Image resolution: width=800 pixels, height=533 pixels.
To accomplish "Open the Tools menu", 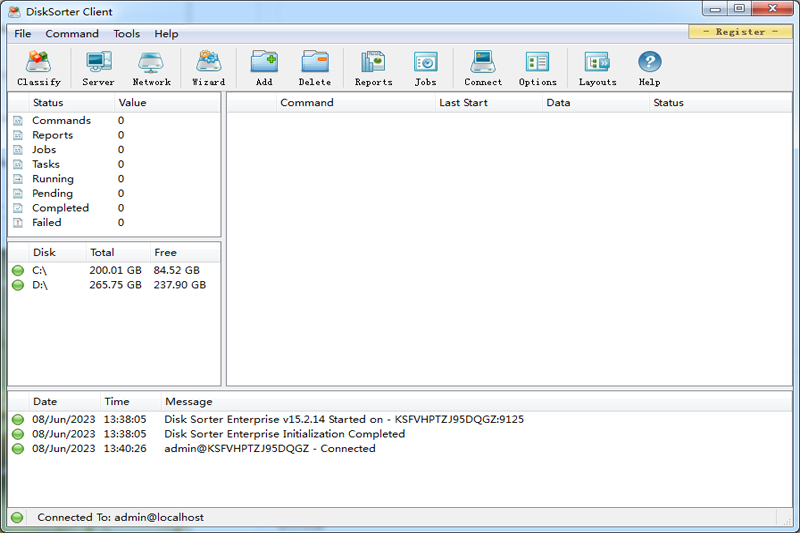I will [x=127, y=34].
